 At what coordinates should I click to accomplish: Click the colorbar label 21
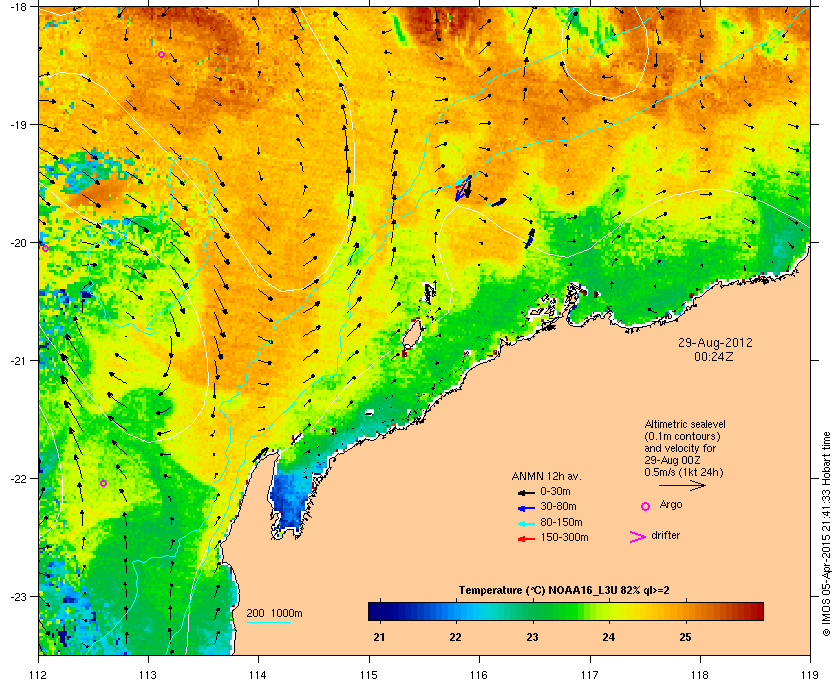379,637
